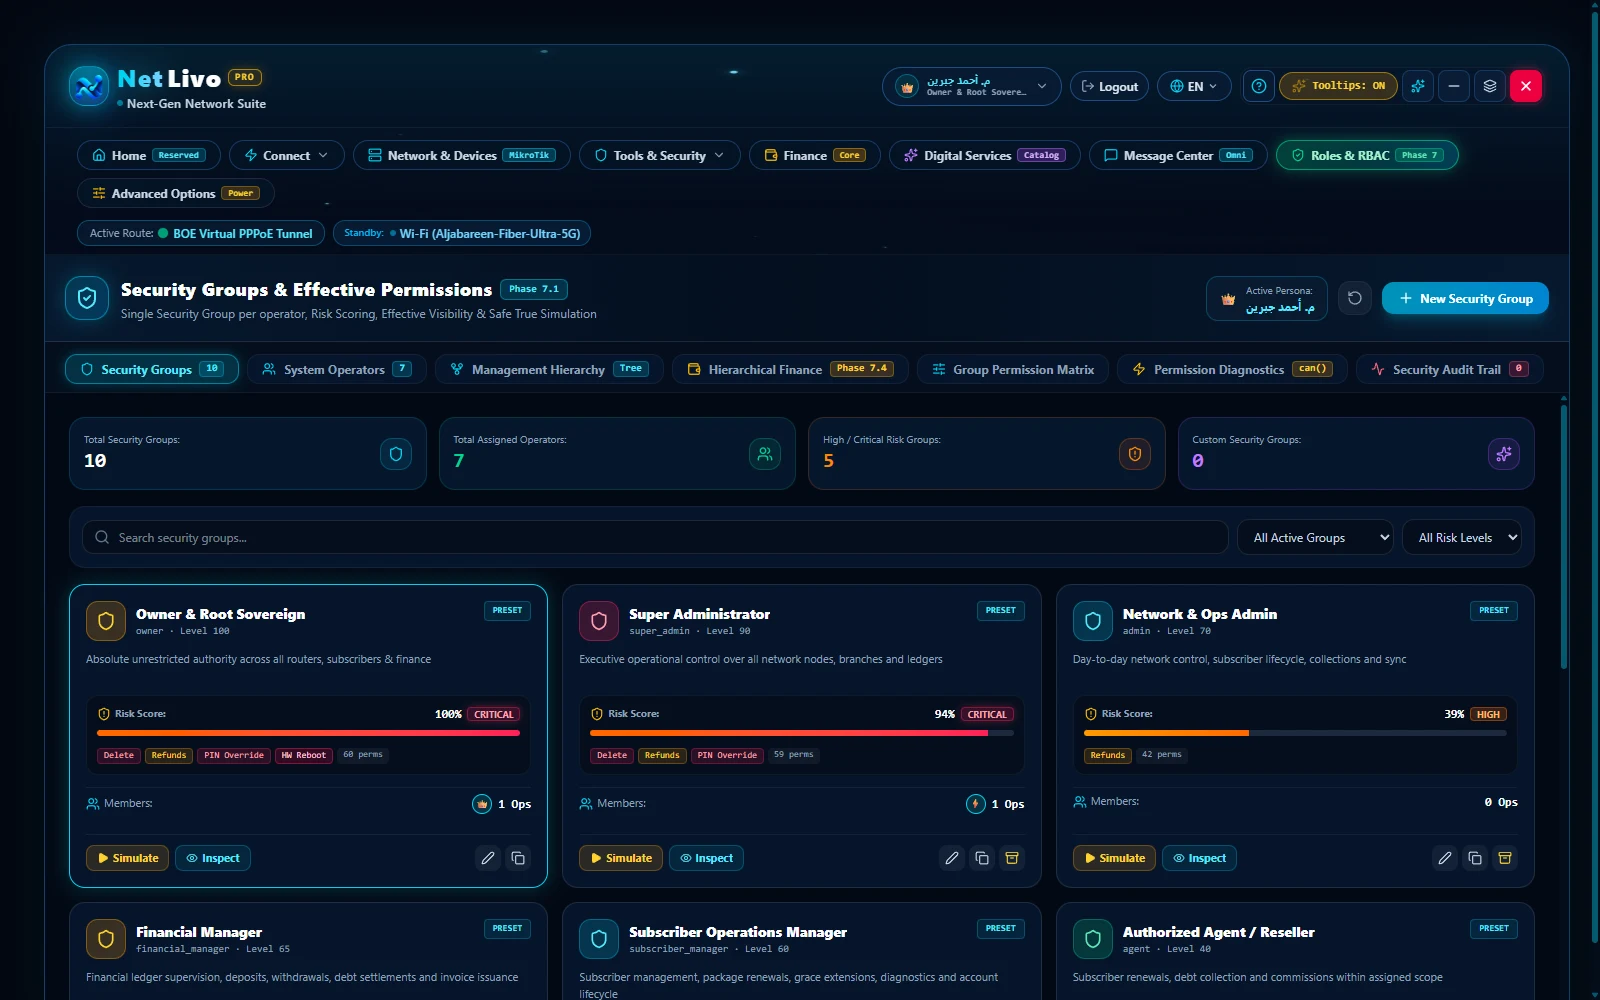Screen dimensions: 1600x1000
Task: Inspect the Network & Ops Admin group
Action: [1199, 858]
